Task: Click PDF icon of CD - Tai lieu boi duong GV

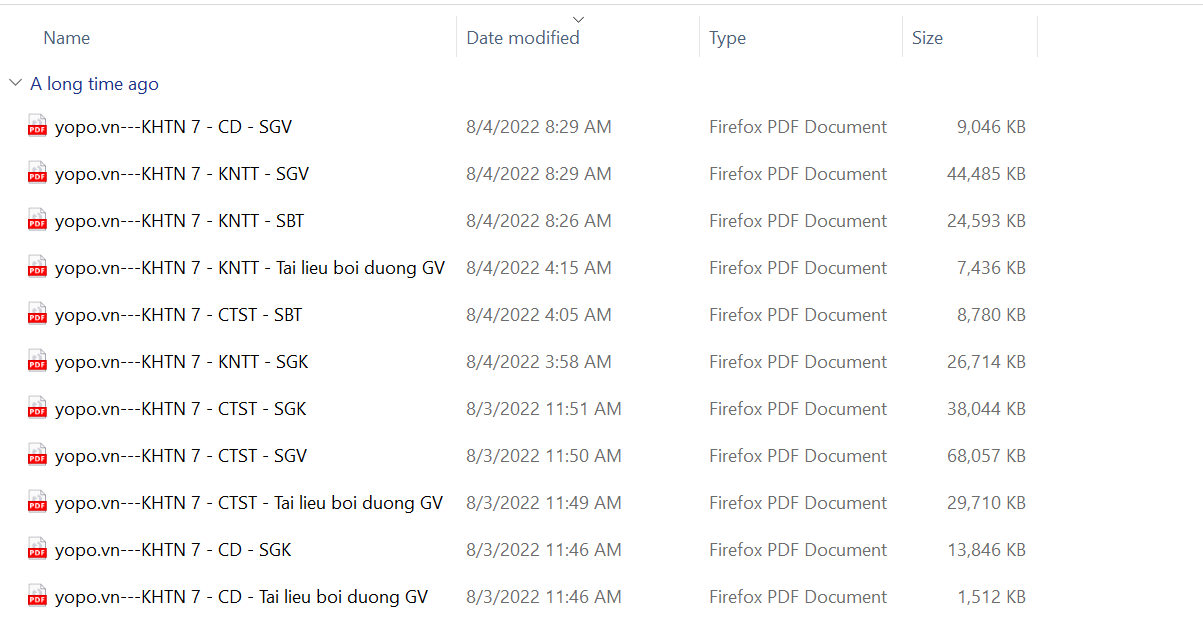Action: click(x=37, y=597)
